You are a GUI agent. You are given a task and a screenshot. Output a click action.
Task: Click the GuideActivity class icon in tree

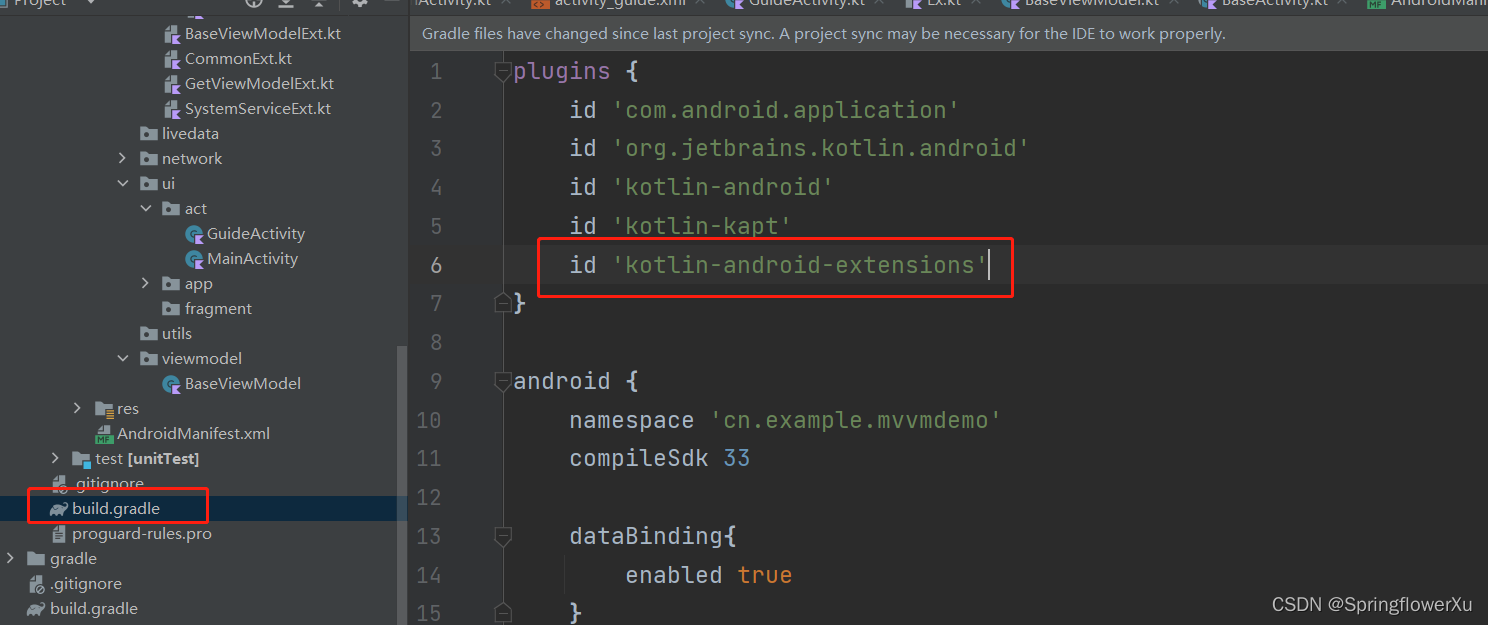point(194,234)
